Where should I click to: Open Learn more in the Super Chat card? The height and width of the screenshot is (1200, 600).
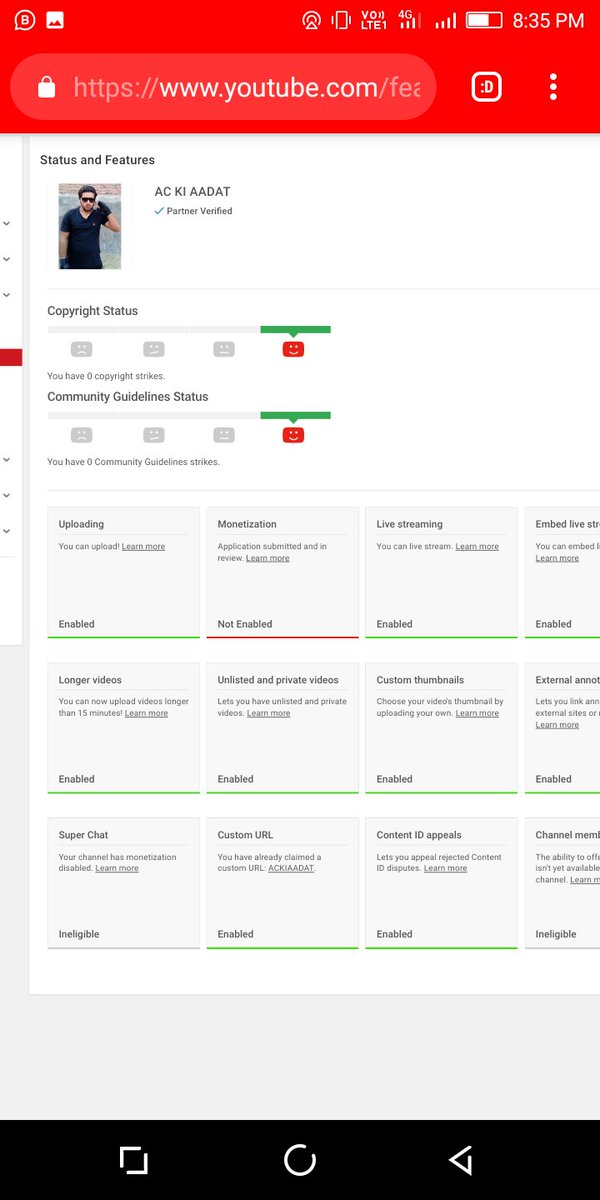[117, 868]
